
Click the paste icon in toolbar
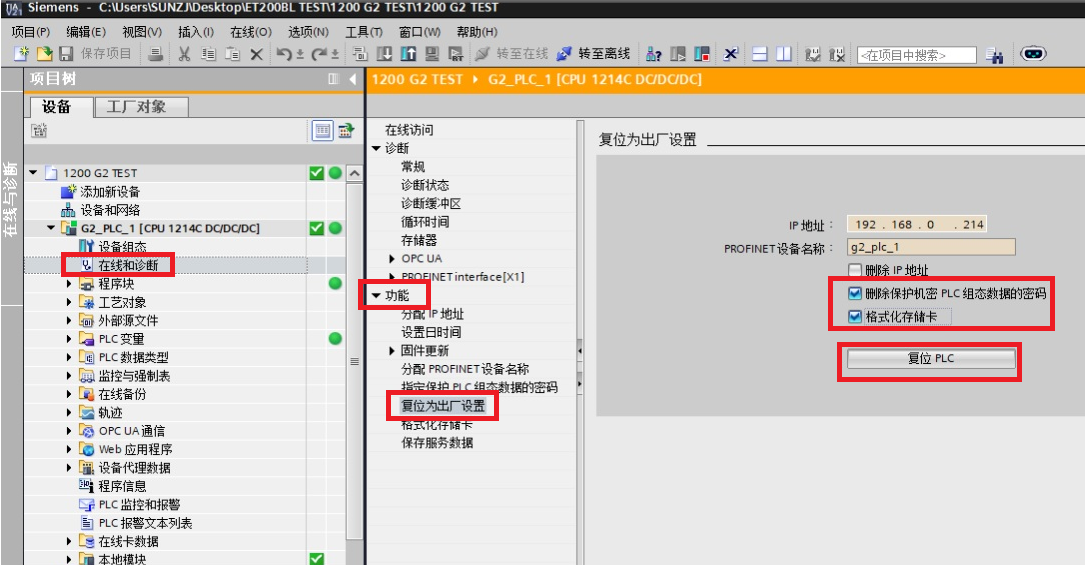(x=232, y=54)
